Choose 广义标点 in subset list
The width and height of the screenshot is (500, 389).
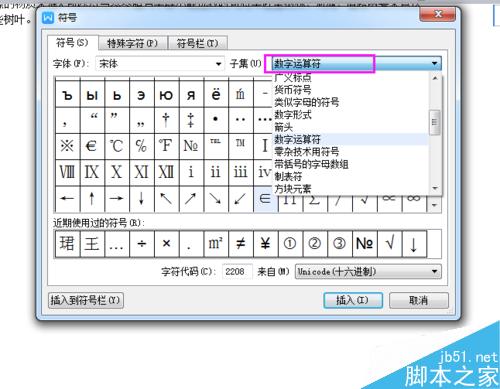point(350,77)
